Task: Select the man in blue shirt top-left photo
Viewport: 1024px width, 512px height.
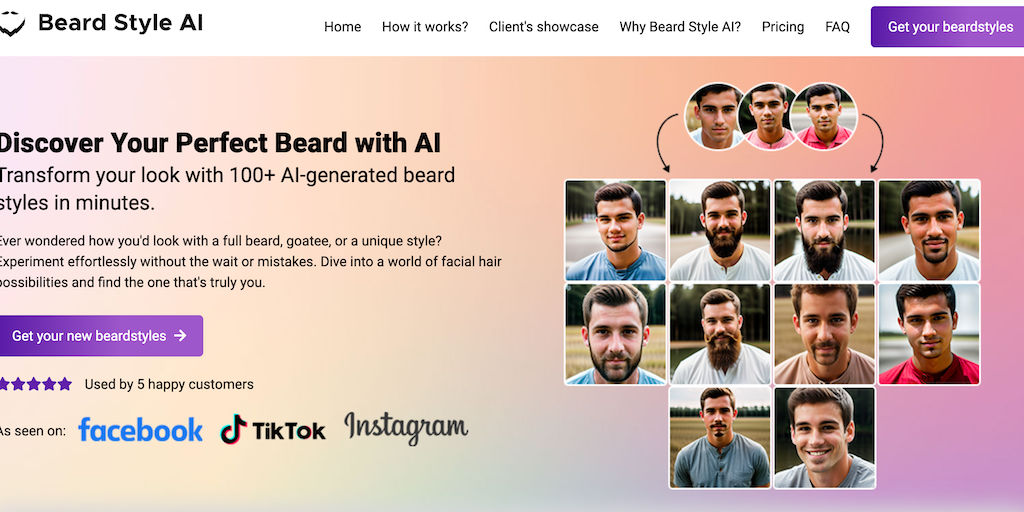Action: 615,230
